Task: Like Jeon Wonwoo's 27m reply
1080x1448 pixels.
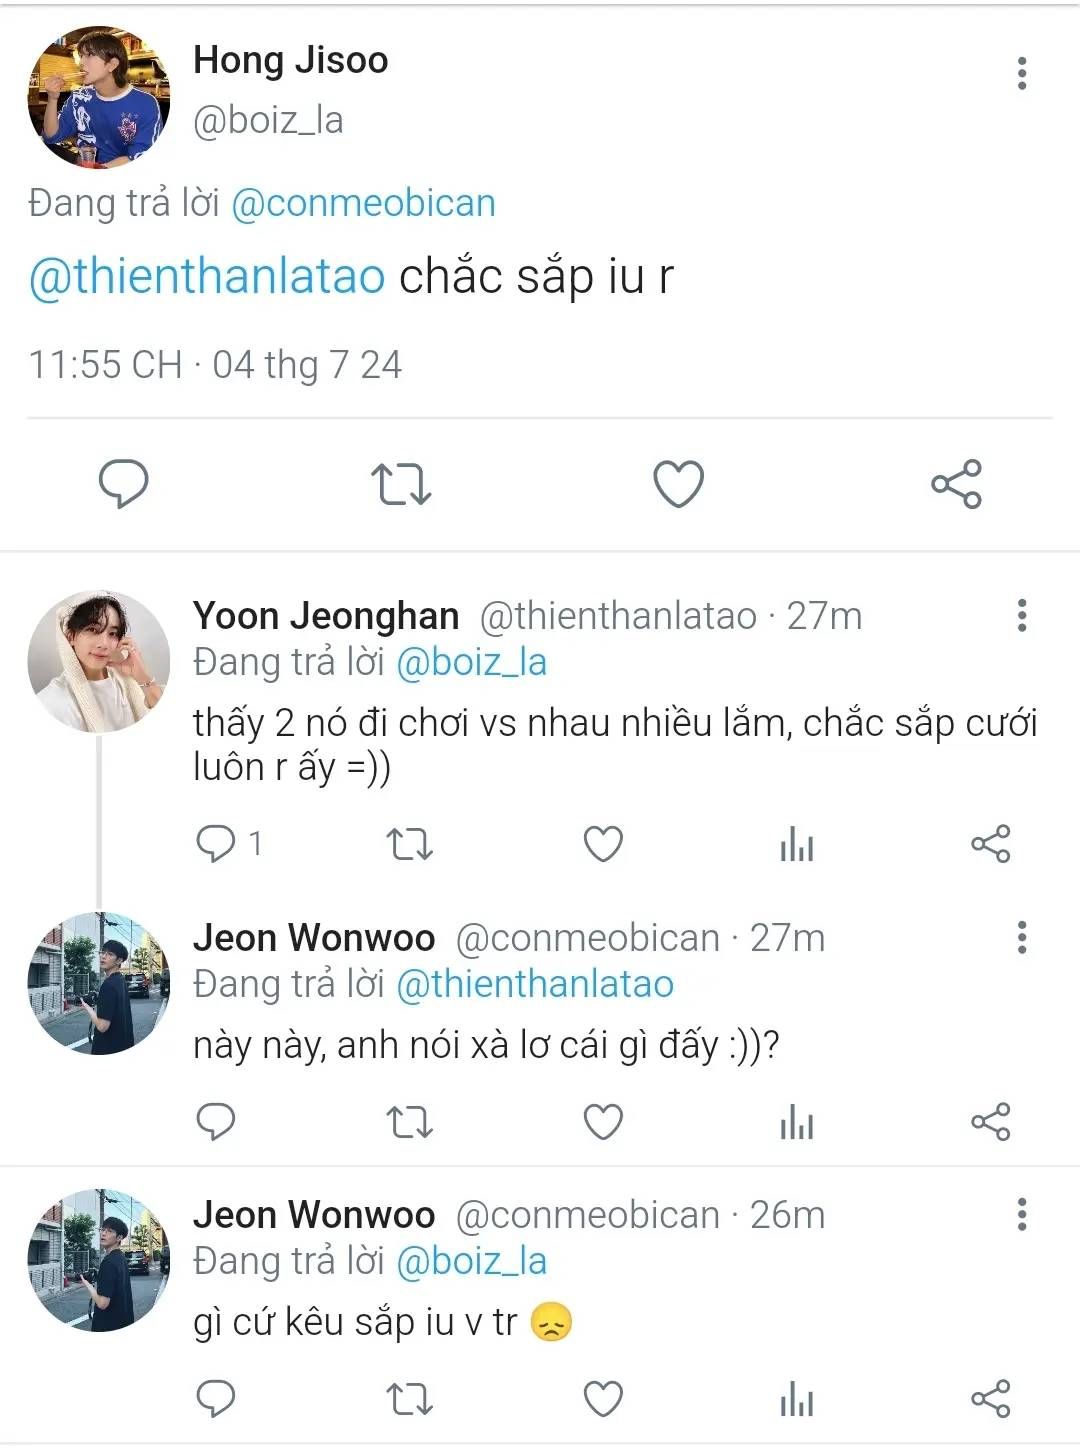Action: [603, 1122]
